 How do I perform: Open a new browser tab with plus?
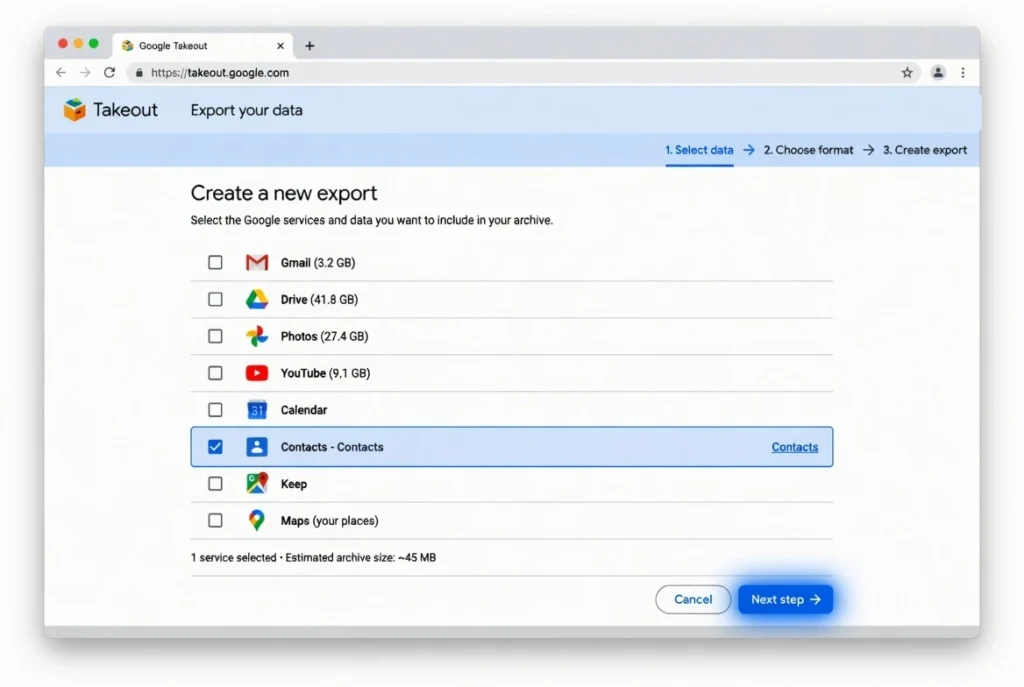click(310, 46)
